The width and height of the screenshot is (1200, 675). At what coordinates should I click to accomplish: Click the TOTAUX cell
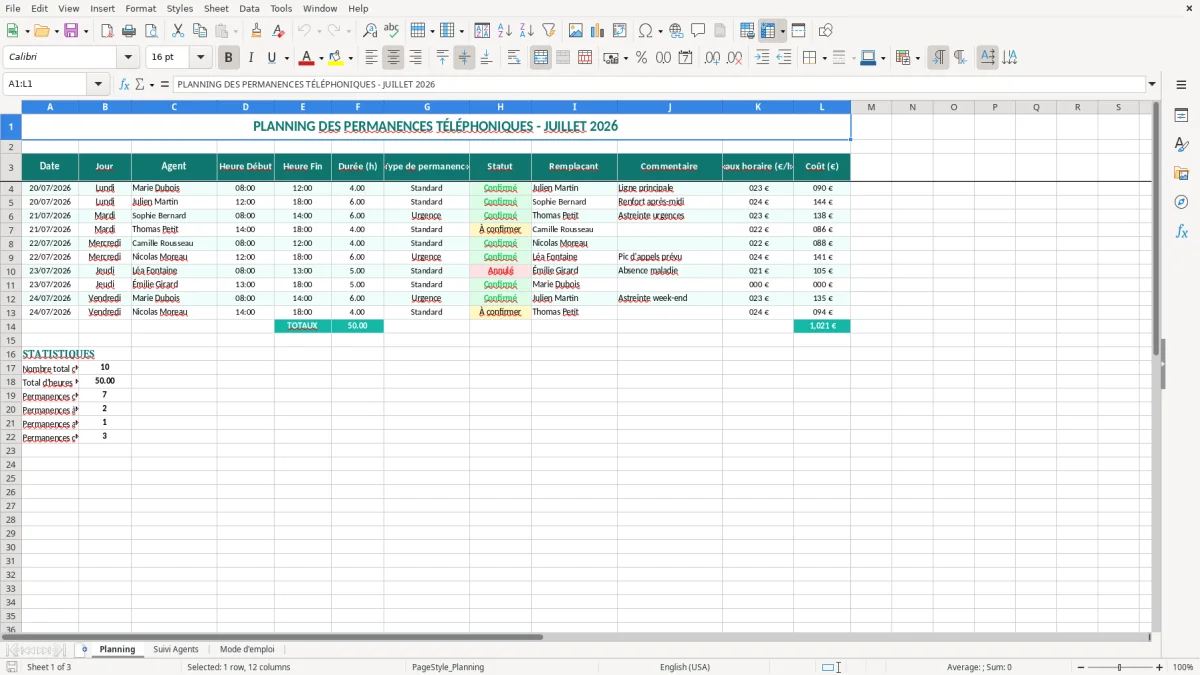click(x=303, y=326)
